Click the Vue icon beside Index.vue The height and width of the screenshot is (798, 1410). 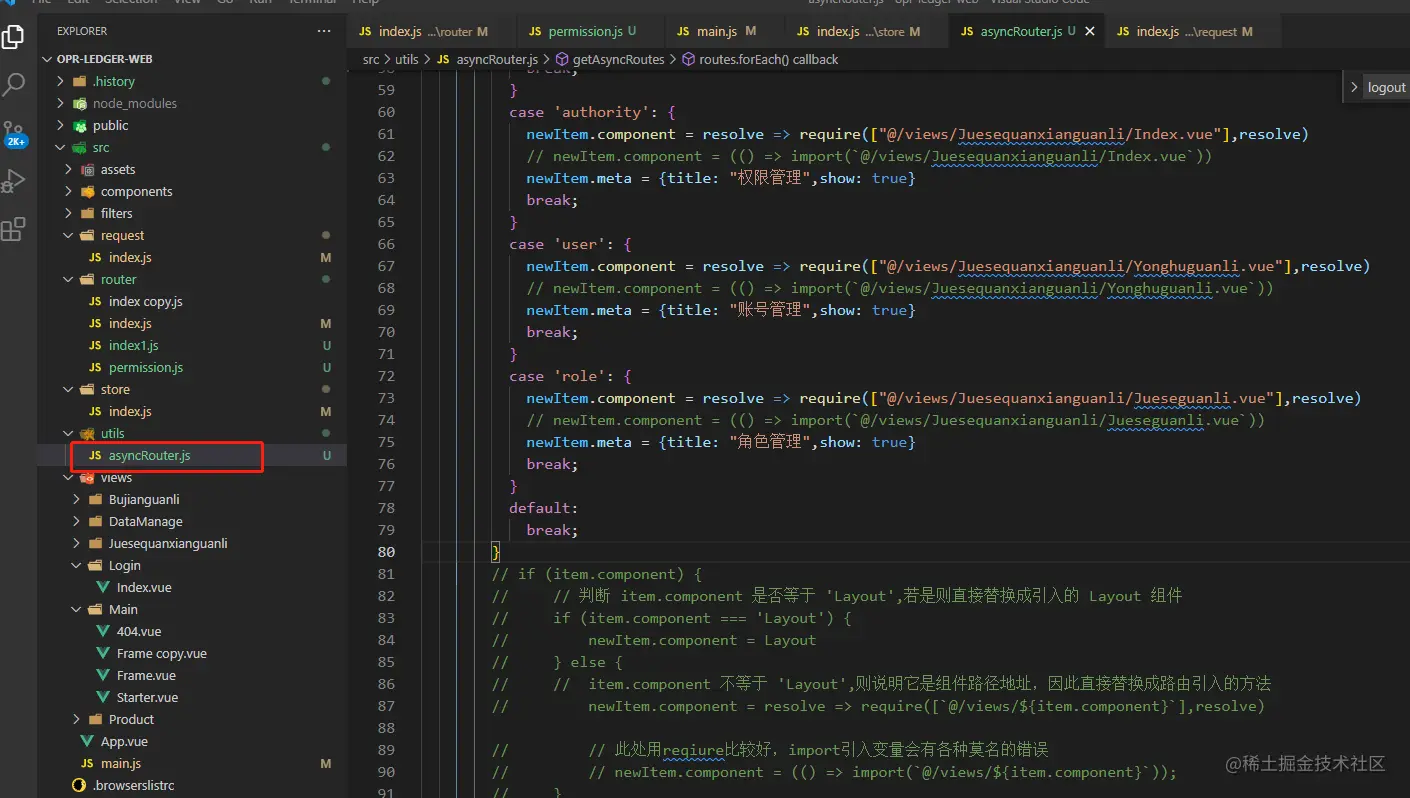click(x=104, y=587)
